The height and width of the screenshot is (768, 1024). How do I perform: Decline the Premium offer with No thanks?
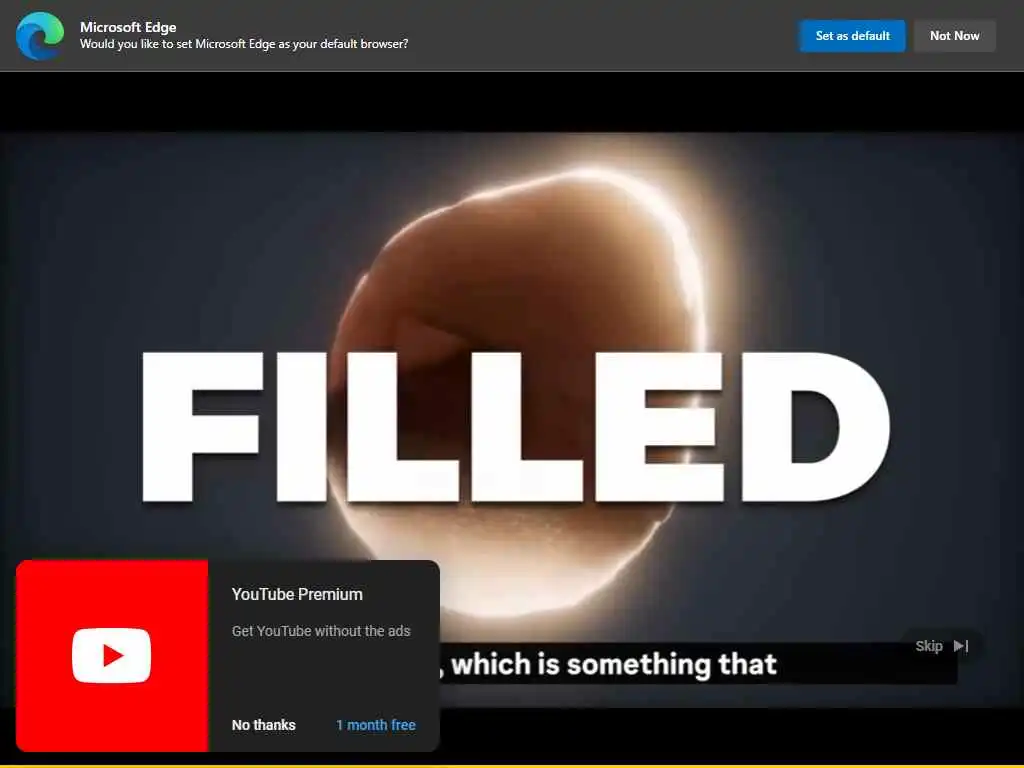(x=263, y=725)
